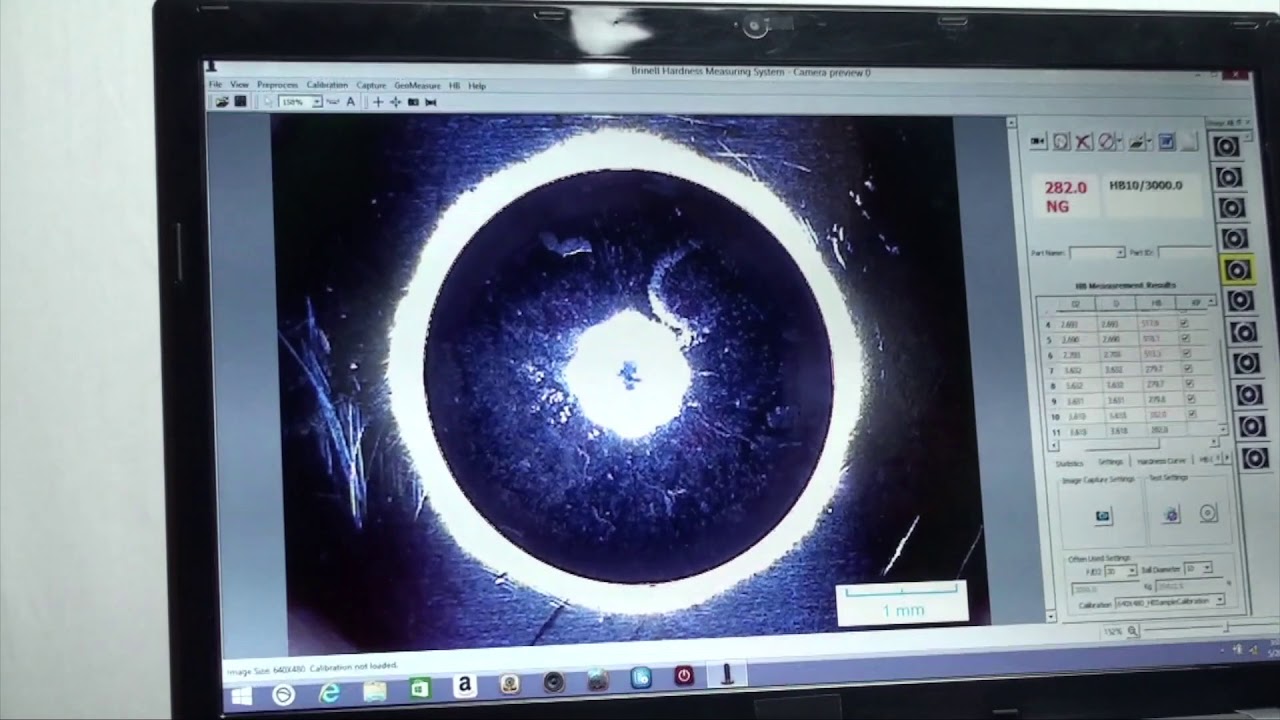1280x720 pixels.
Task: Switch to the Settings tab
Action: (x=1110, y=462)
